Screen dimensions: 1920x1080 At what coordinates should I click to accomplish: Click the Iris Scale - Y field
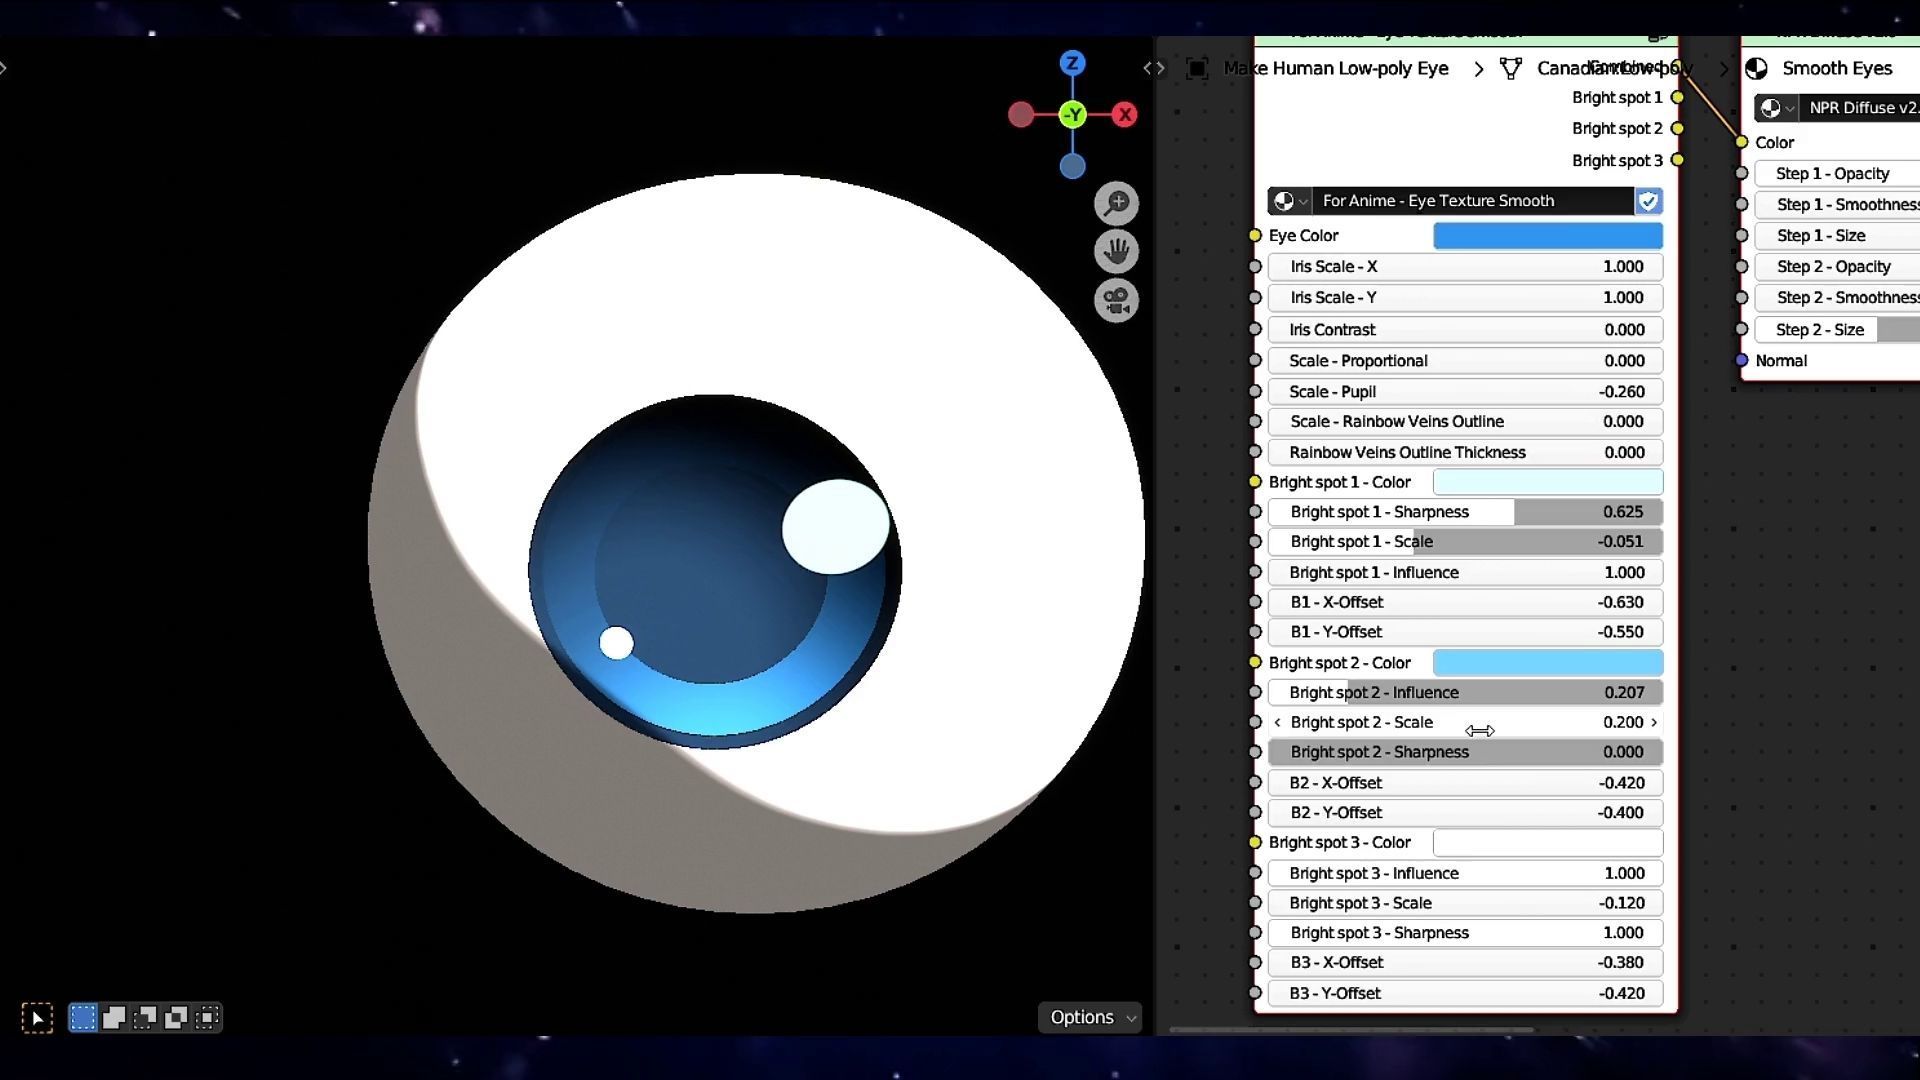click(x=1466, y=298)
